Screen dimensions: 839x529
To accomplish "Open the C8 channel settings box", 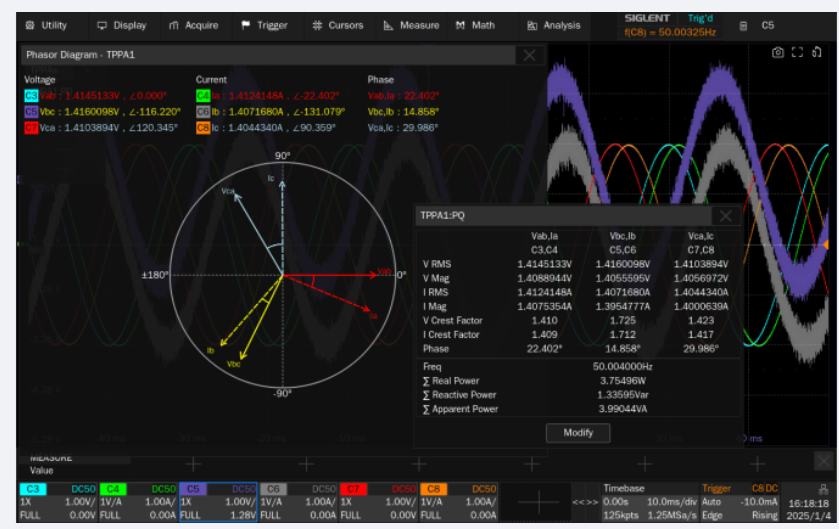I will (x=458, y=500).
